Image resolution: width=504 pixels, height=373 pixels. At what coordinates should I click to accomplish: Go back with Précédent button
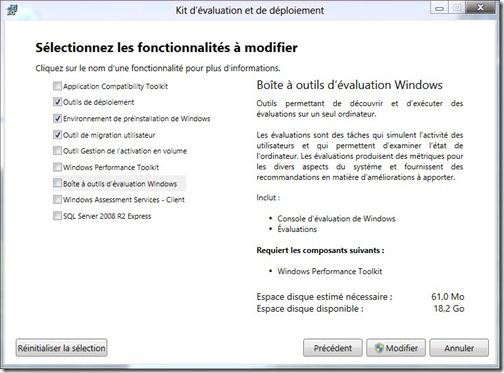click(333, 348)
